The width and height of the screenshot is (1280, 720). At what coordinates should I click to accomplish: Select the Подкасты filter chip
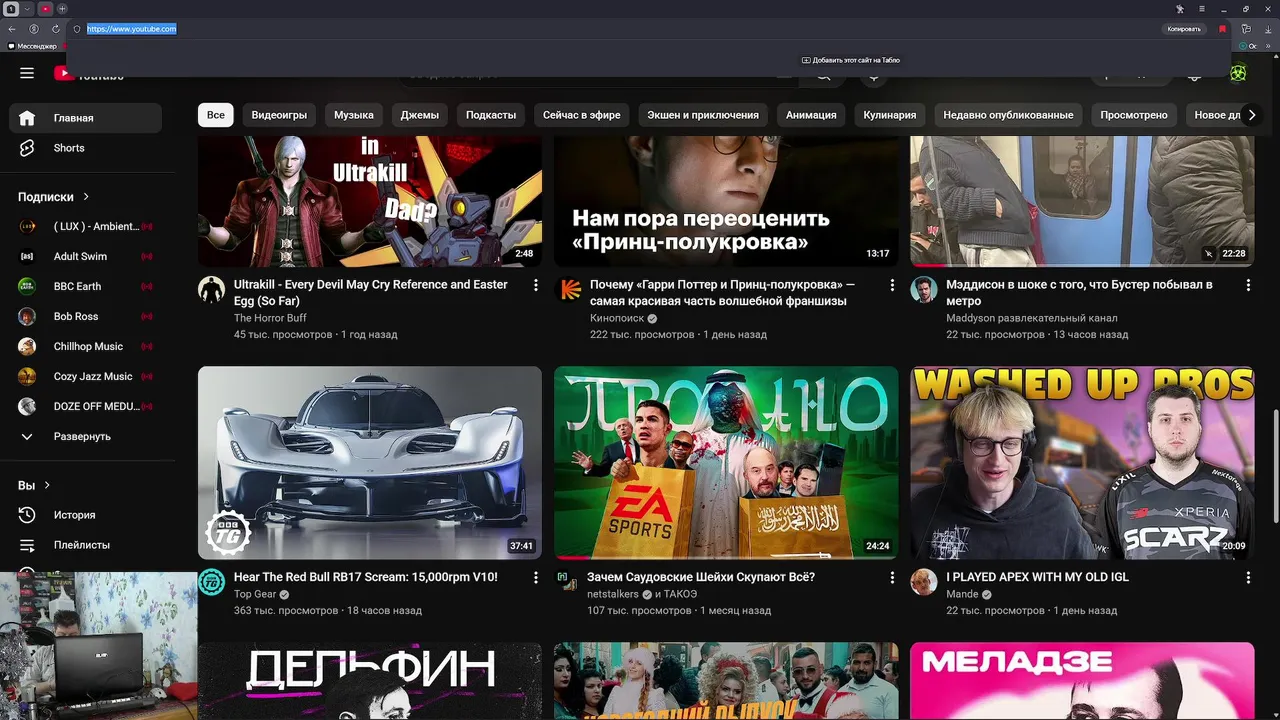tap(491, 115)
